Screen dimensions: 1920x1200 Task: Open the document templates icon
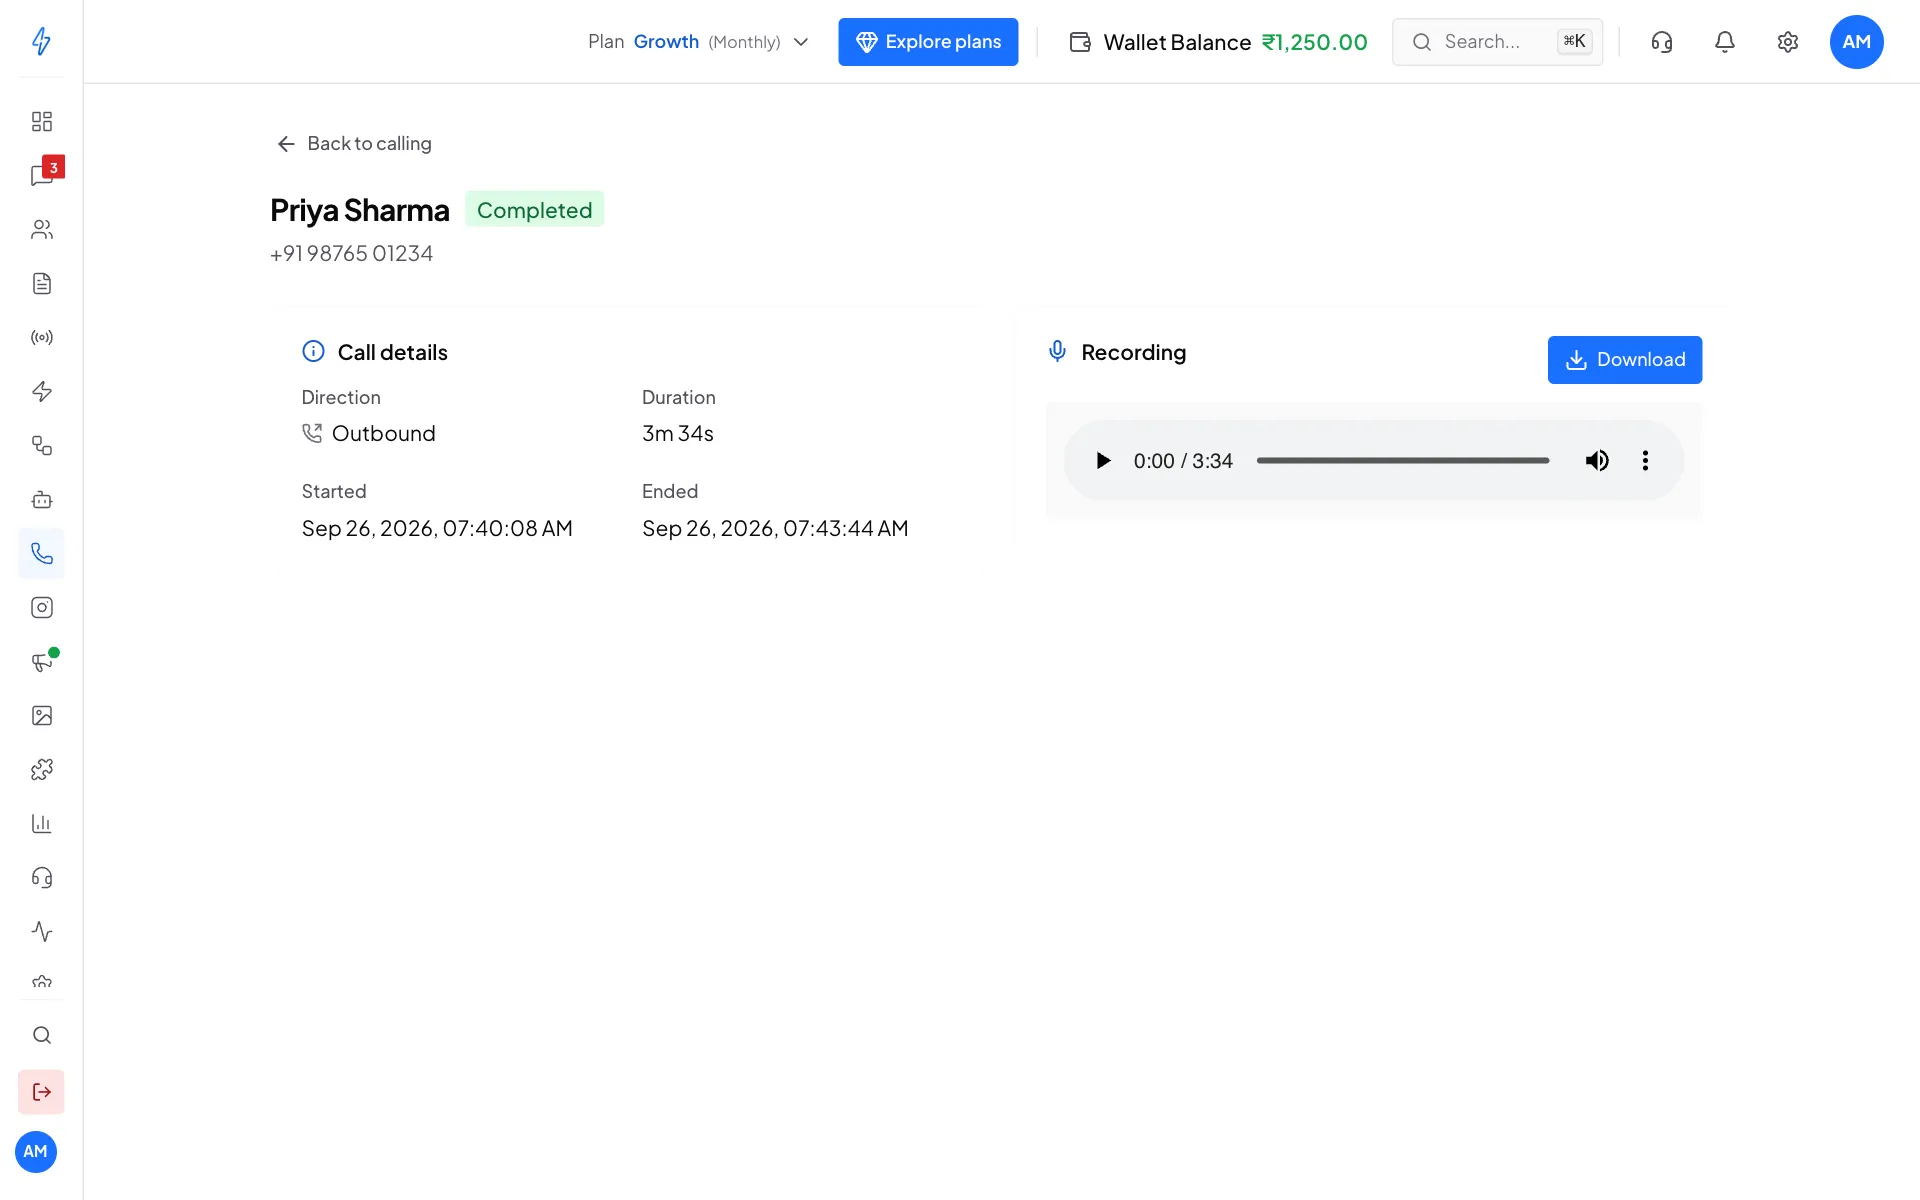[41, 284]
